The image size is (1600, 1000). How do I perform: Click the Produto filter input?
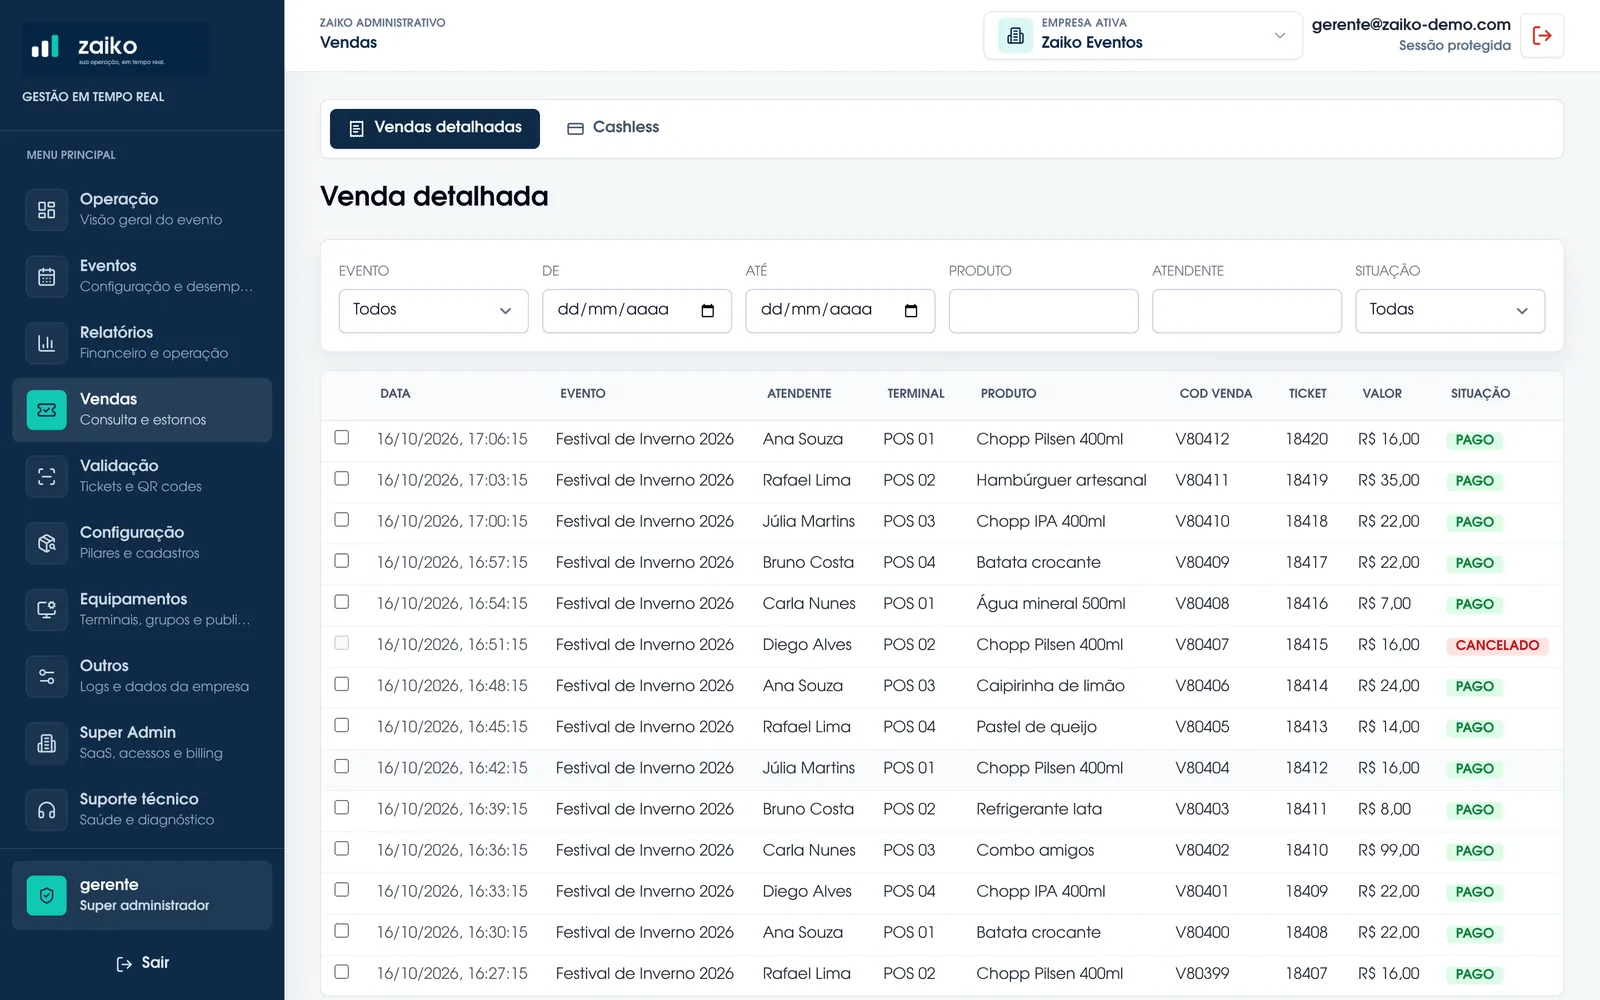pos(1043,311)
